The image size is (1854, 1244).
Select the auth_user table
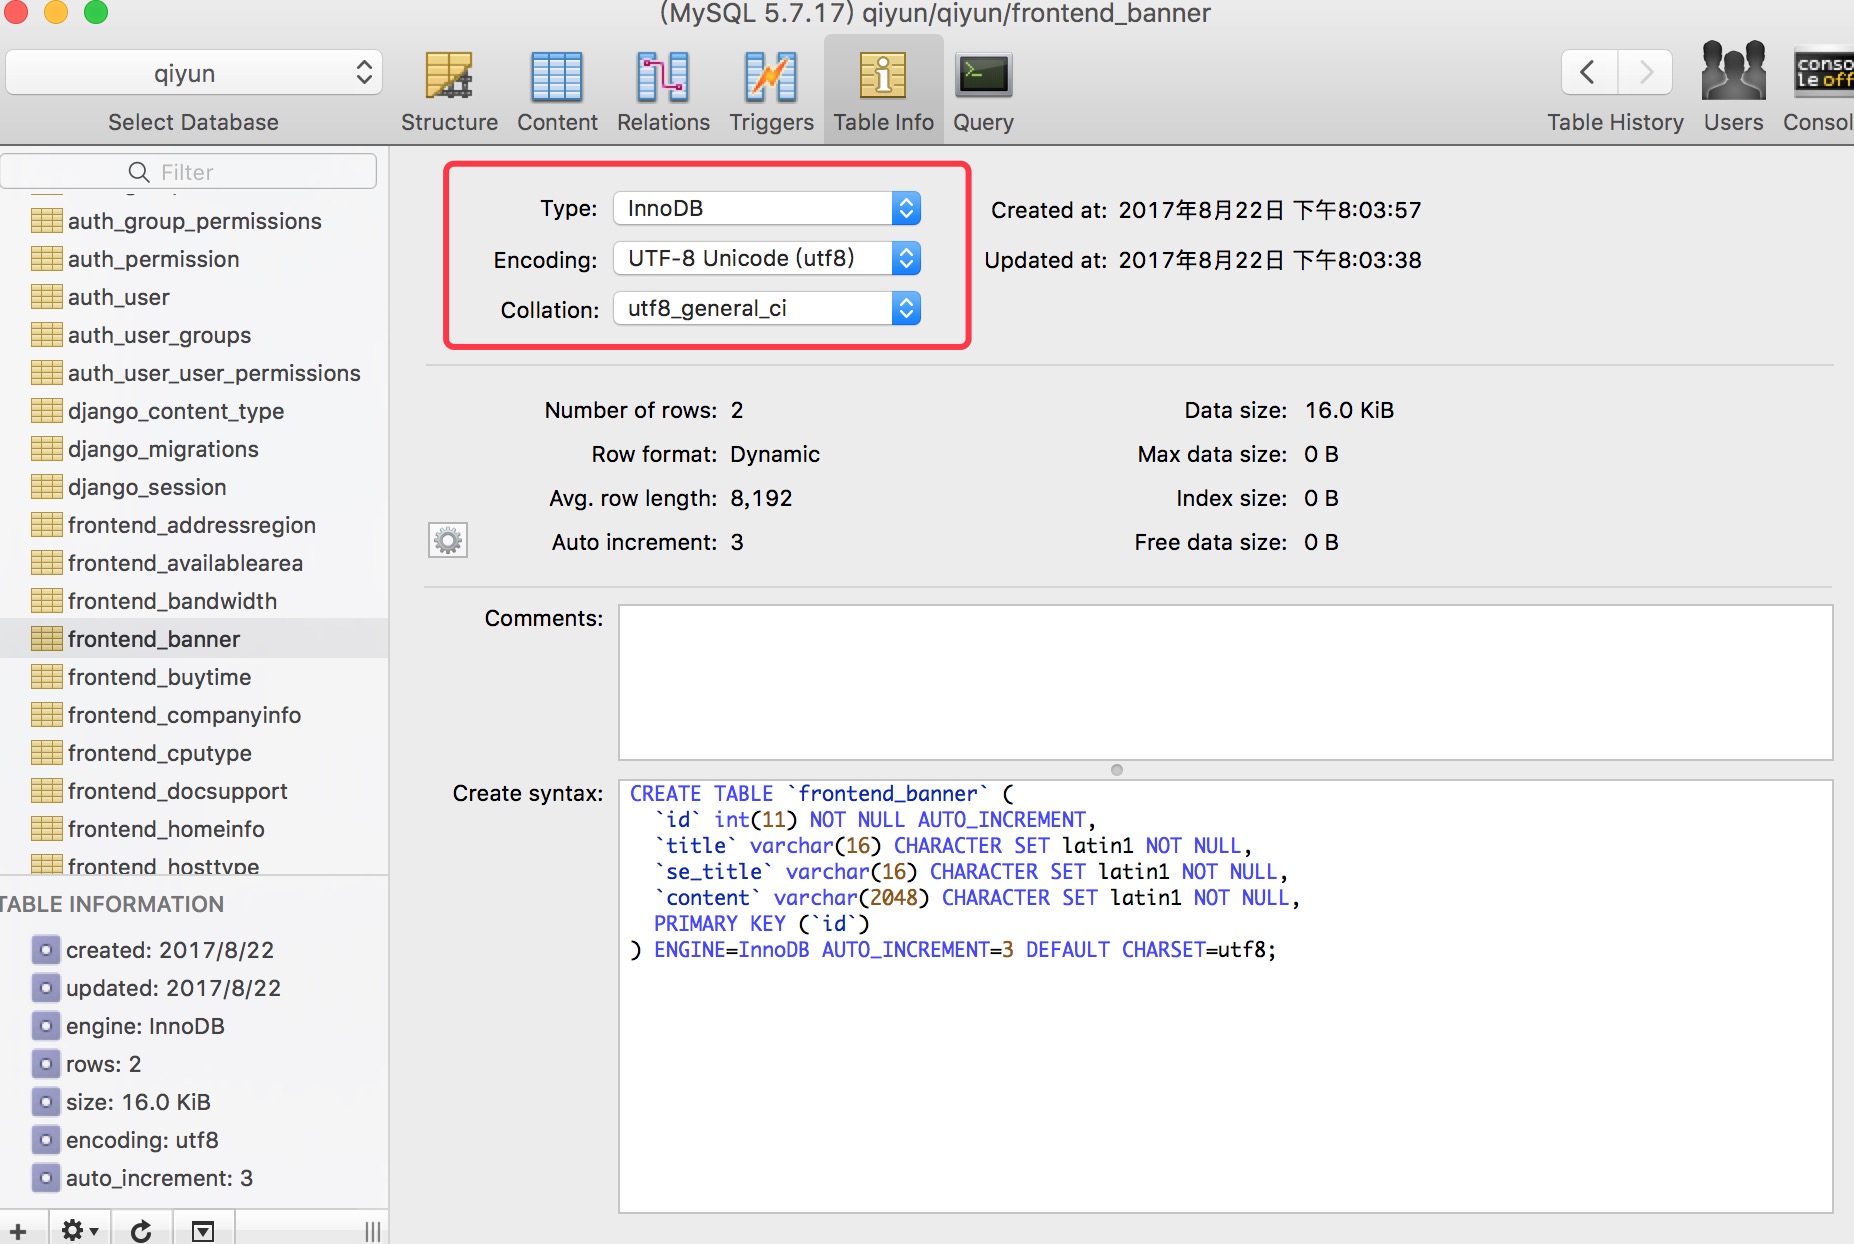click(118, 297)
